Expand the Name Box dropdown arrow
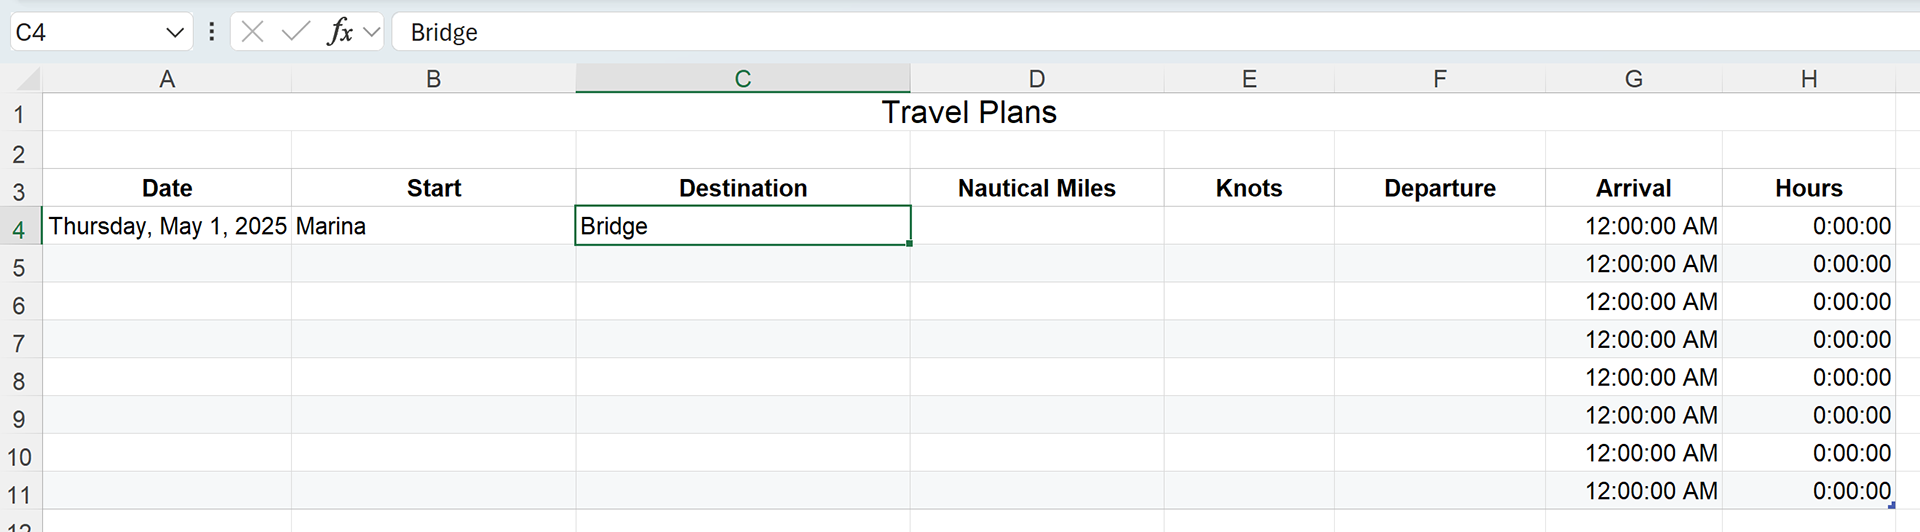This screenshot has width=1920, height=532. [175, 32]
